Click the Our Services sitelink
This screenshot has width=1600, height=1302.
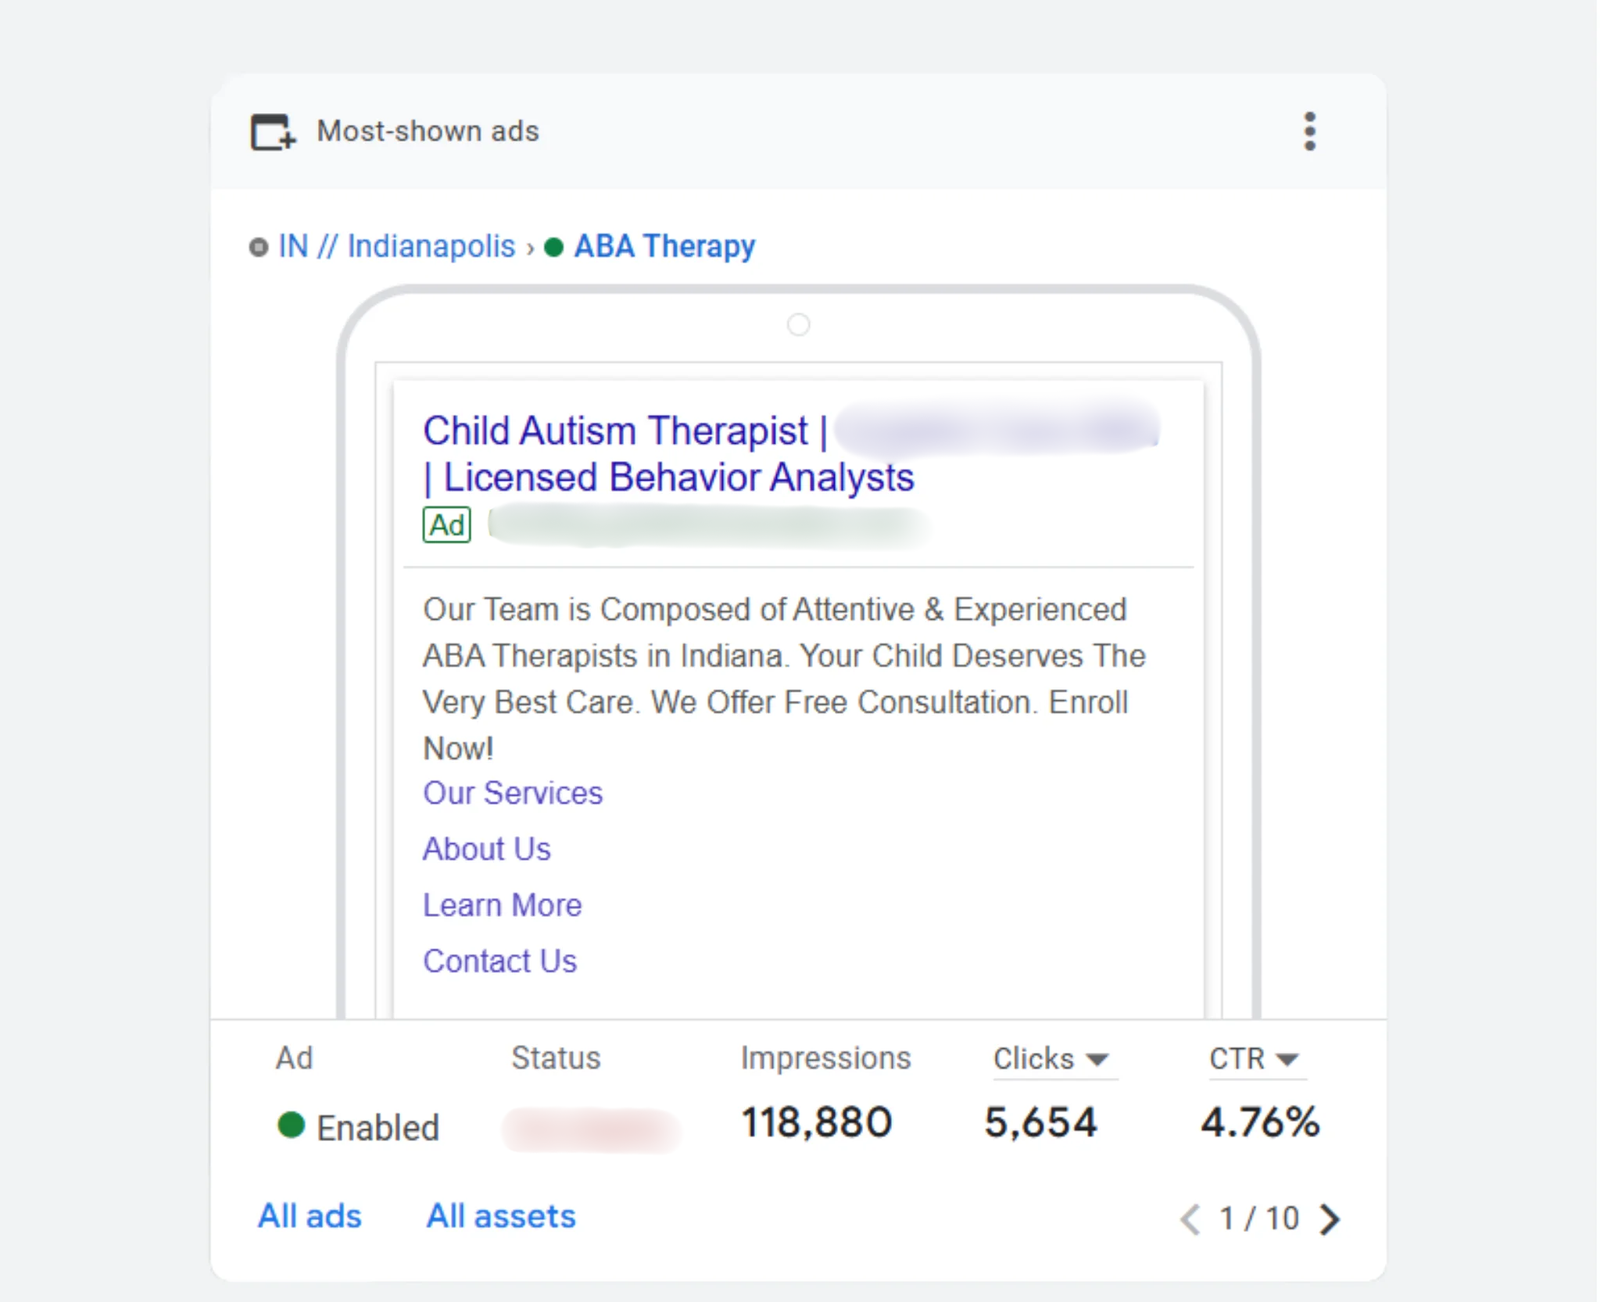(x=513, y=793)
